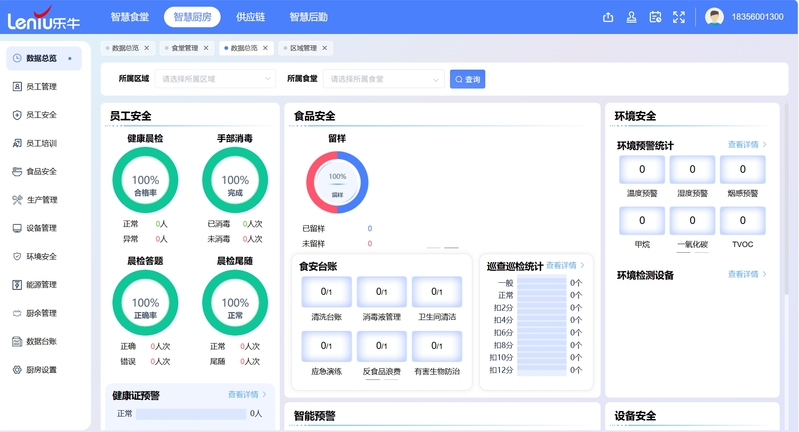The height and width of the screenshot is (432, 799).
Task: Select 设备管理 monitor icon in sidebar
Action: click(x=17, y=228)
